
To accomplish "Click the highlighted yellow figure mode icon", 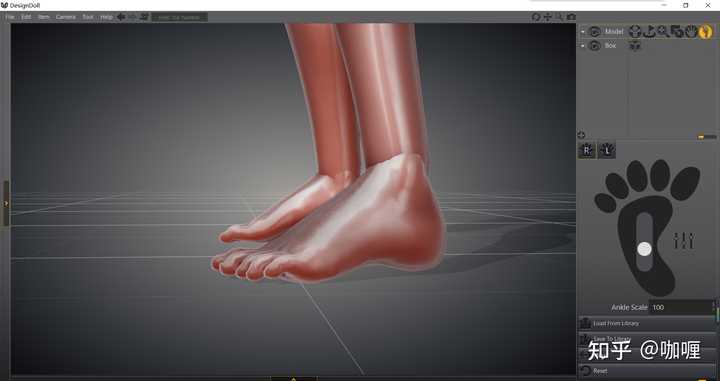I will pyautogui.click(x=705, y=32).
